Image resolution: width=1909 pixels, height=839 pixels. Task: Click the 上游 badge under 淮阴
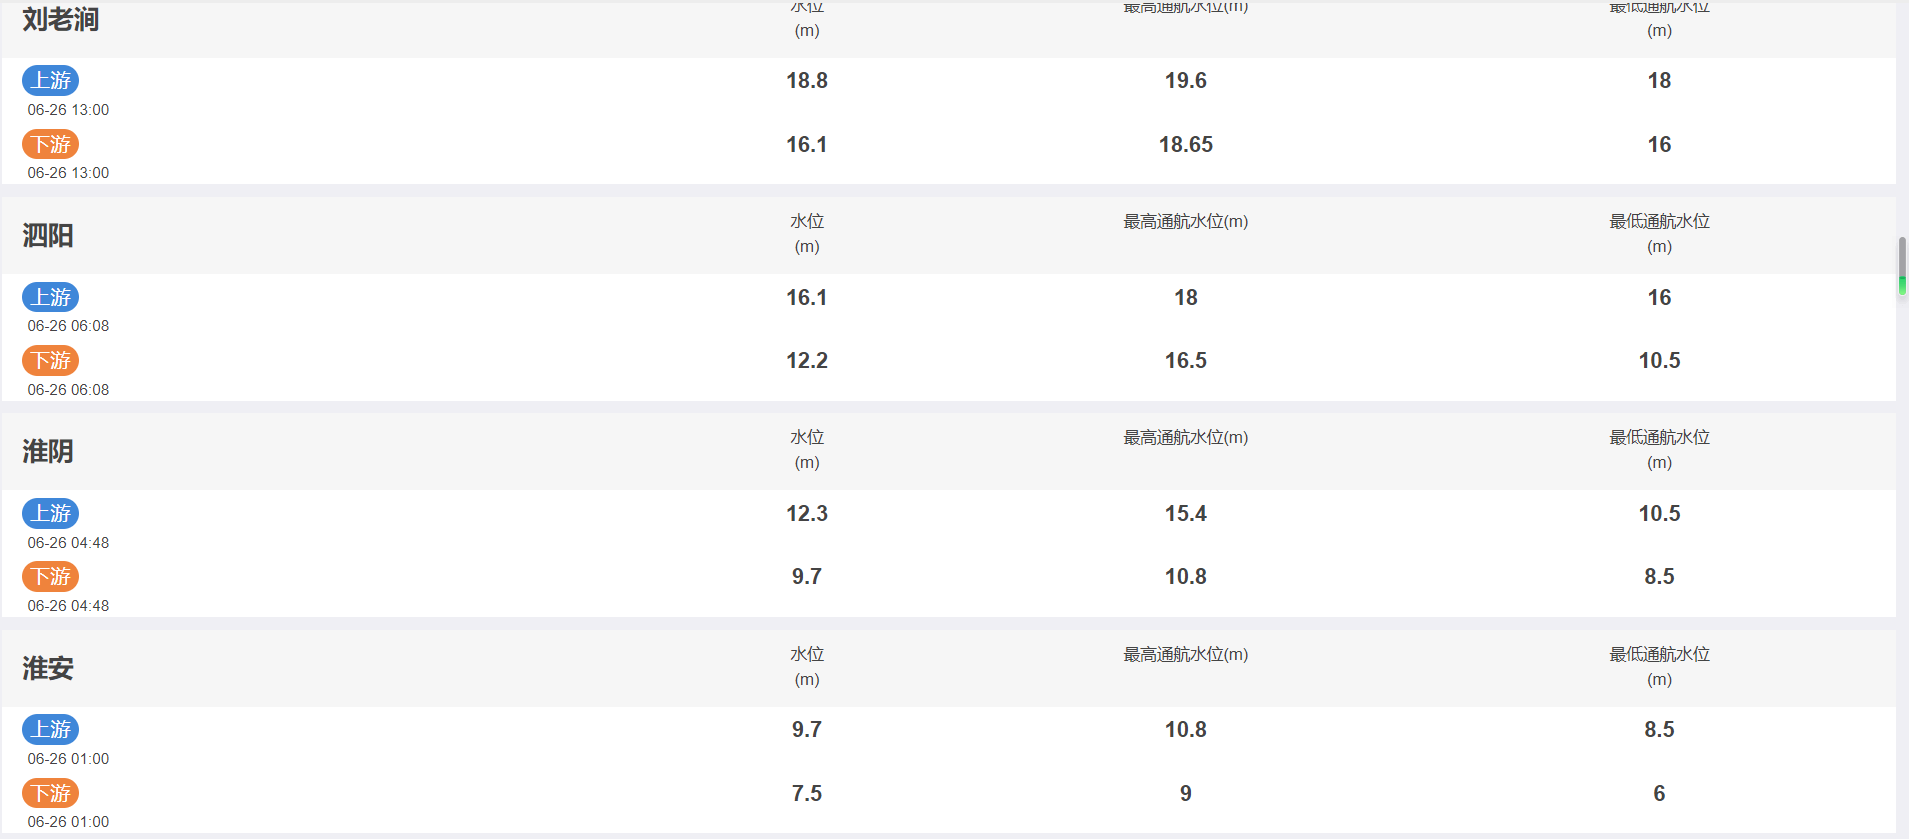click(x=51, y=513)
